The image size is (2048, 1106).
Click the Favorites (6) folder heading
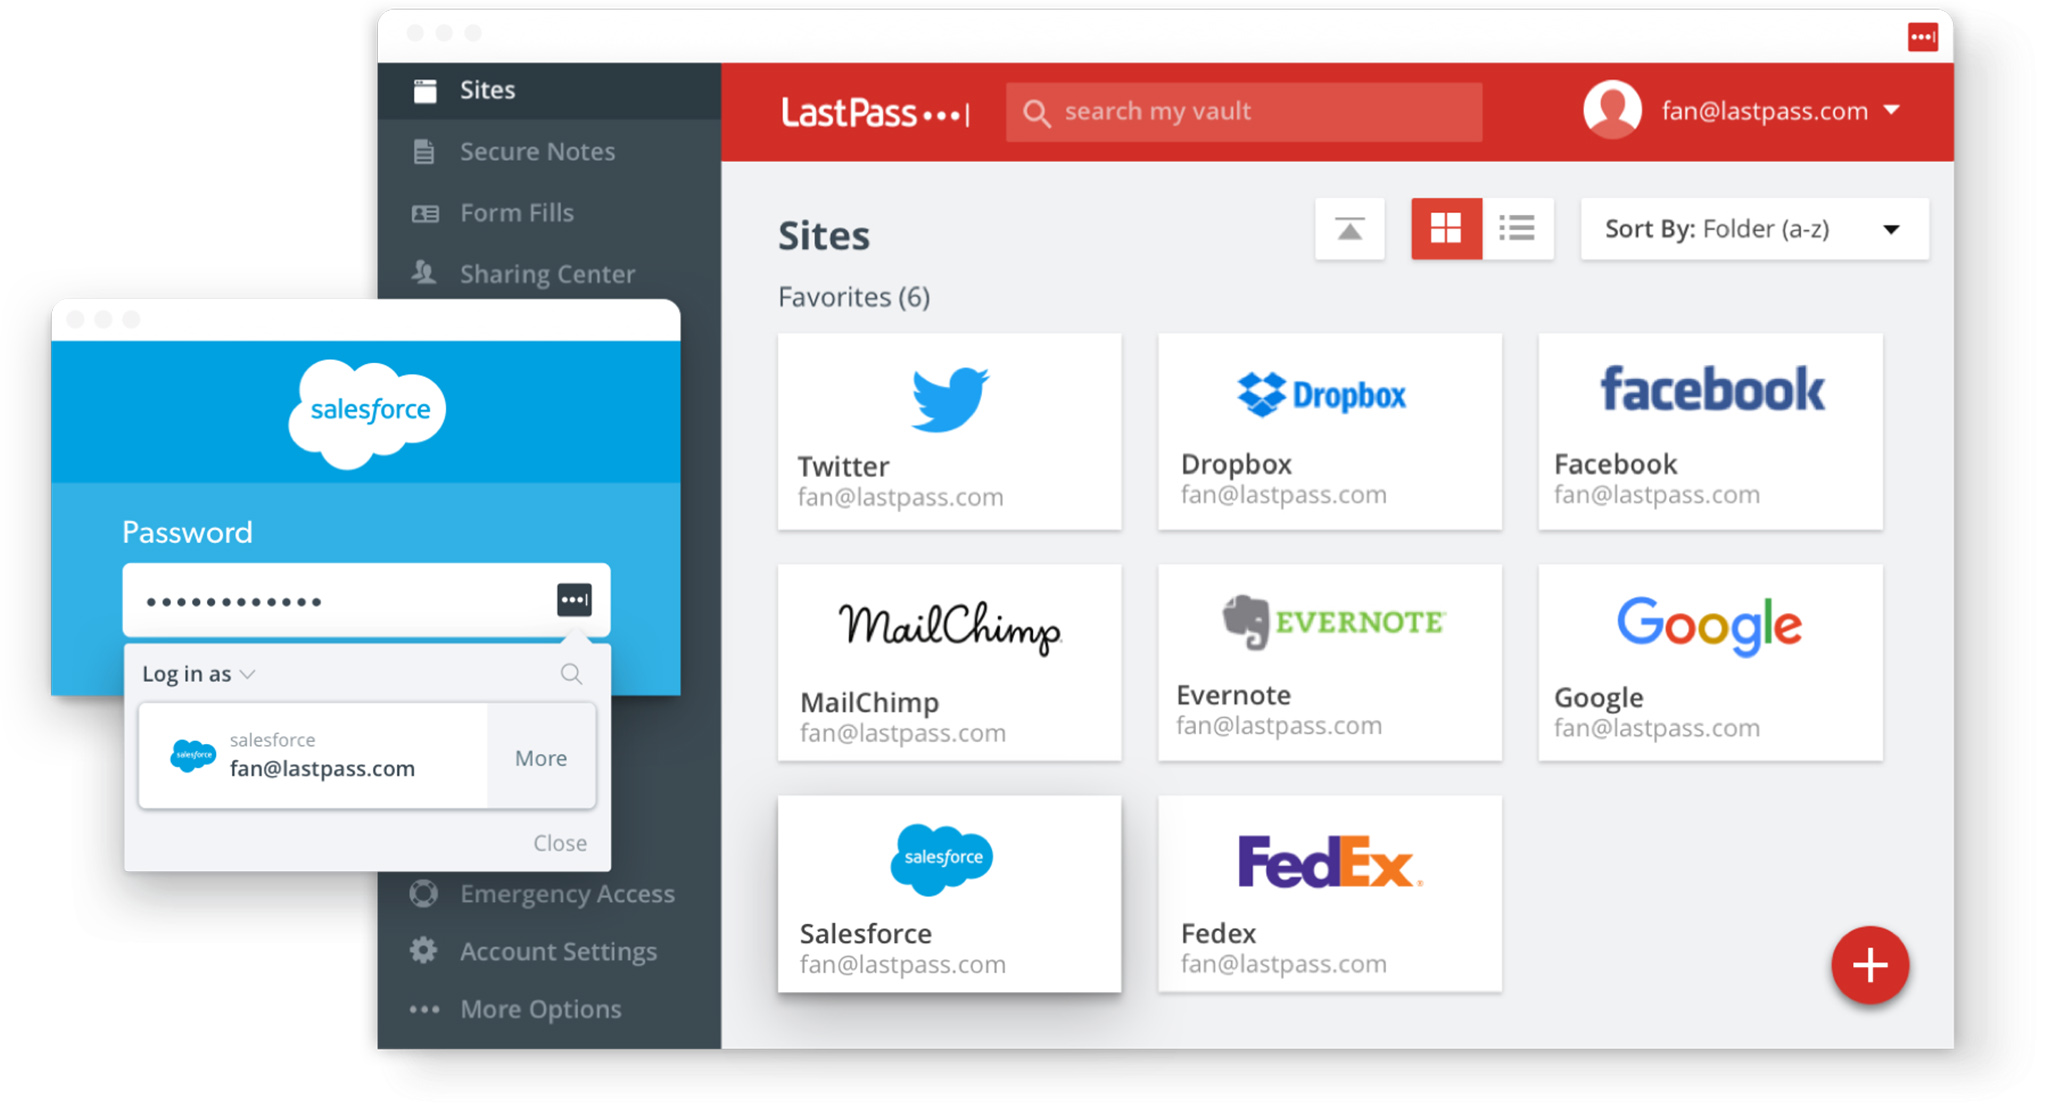pos(854,297)
